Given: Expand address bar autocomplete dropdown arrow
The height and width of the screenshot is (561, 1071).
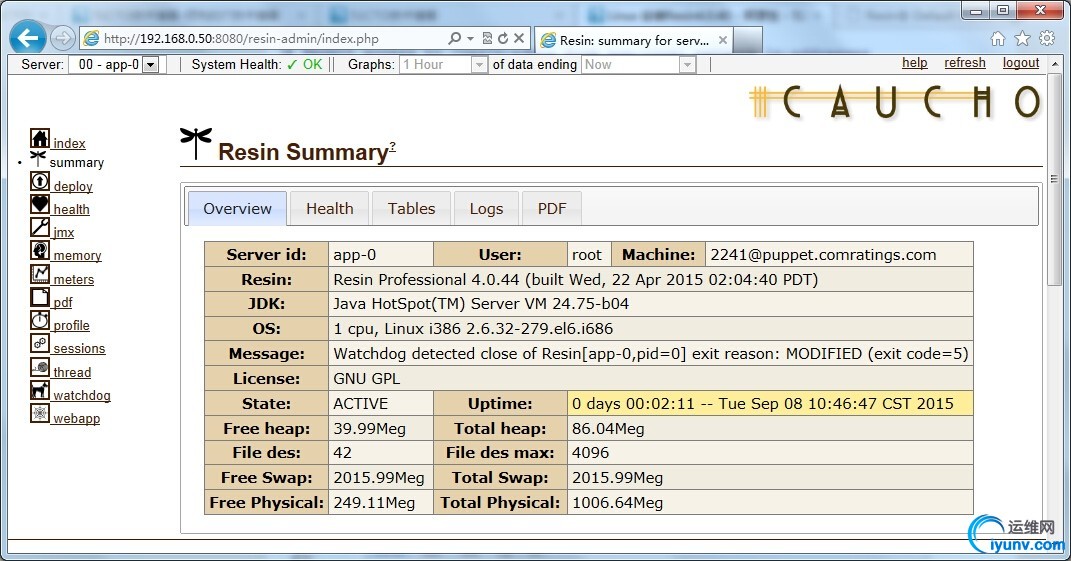Looking at the screenshot, I should pyautogui.click(x=470, y=39).
